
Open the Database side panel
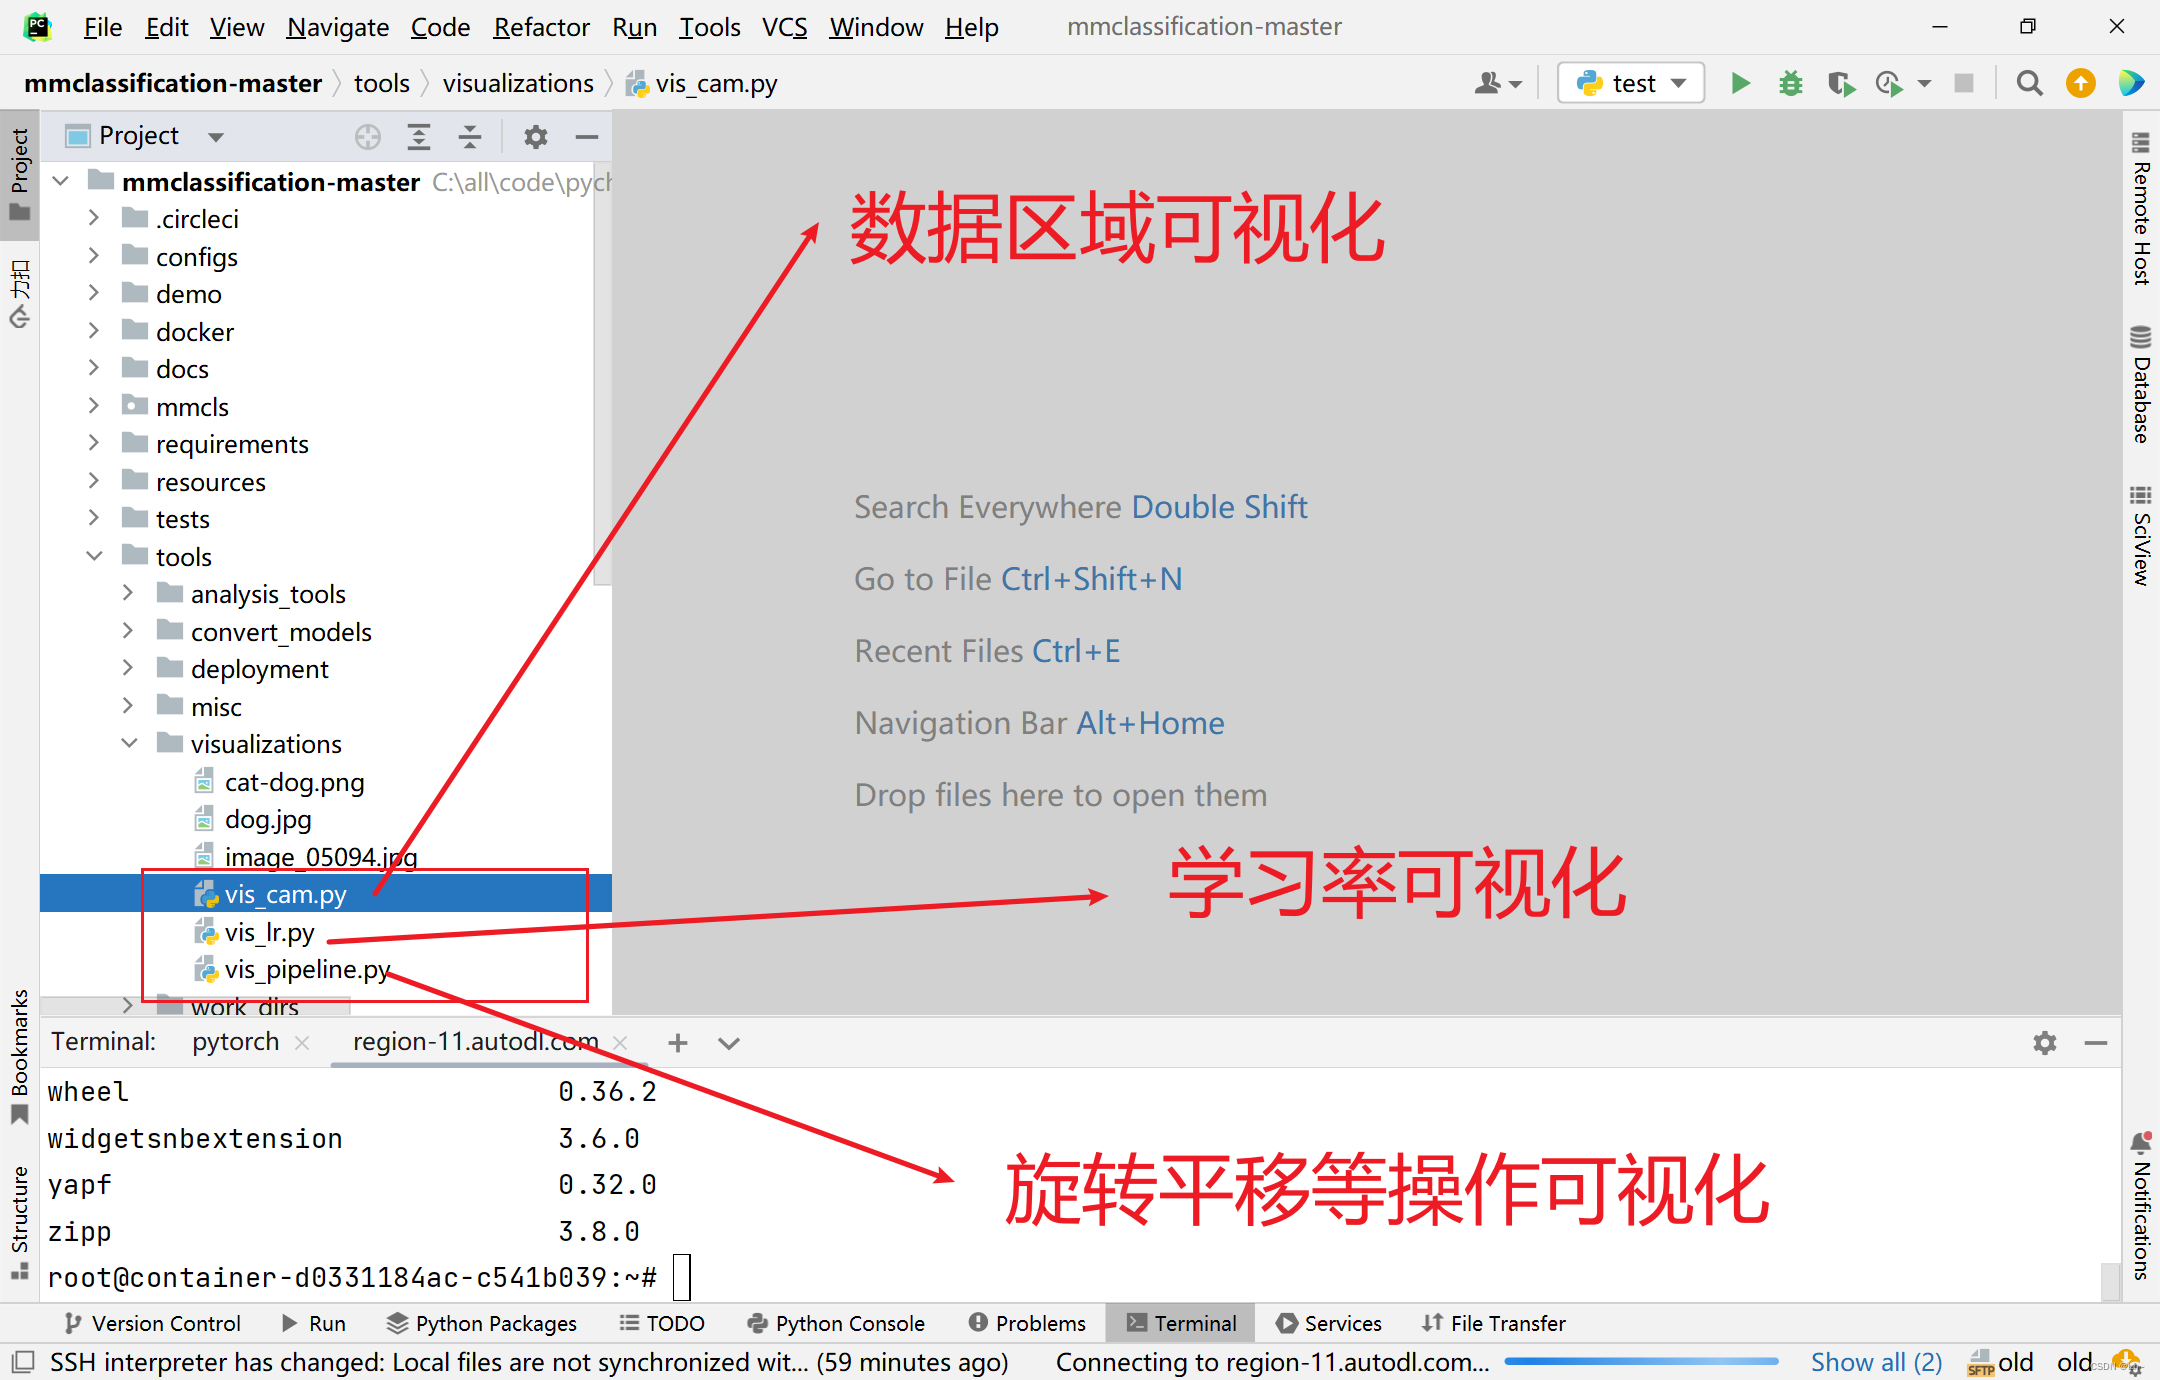point(2141,384)
